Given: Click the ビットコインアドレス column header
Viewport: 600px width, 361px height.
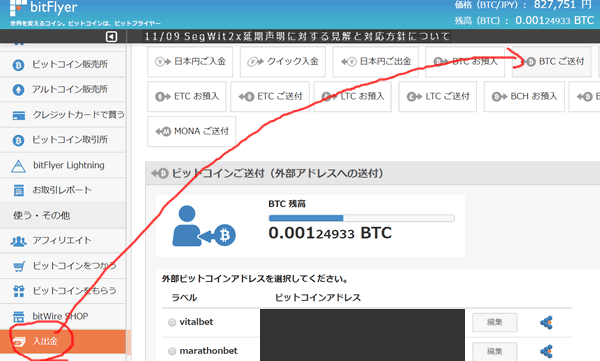Looking at the screenshot, I should (x=318, y=298).
